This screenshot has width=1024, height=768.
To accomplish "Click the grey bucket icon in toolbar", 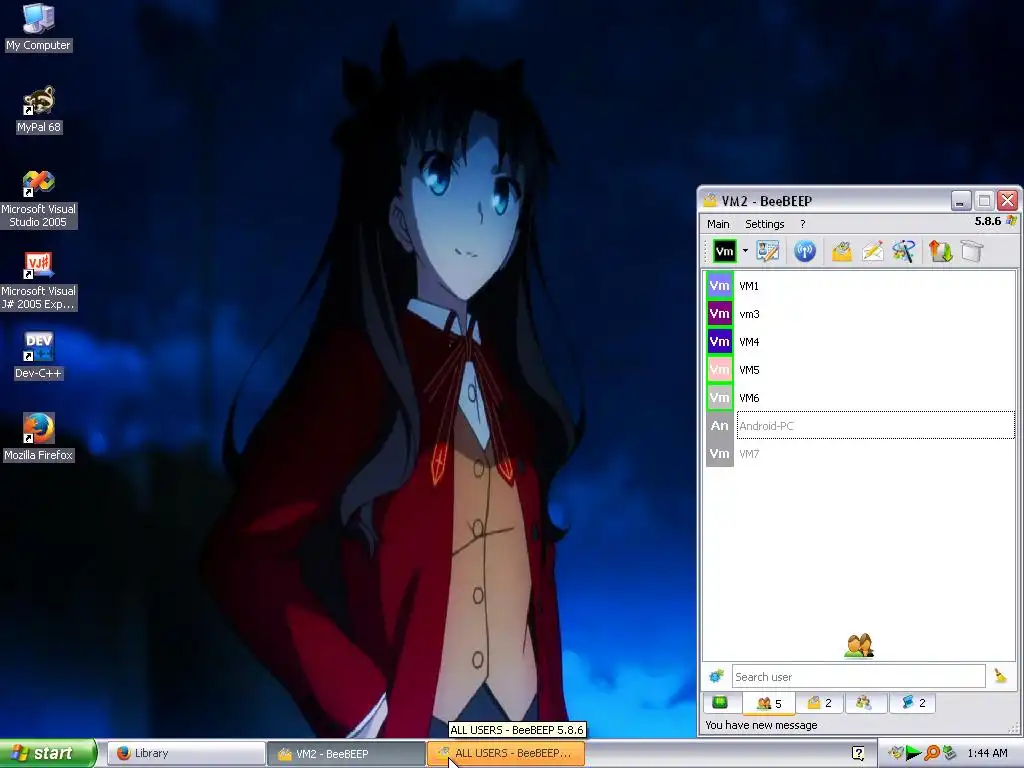I will coord(972,251).
